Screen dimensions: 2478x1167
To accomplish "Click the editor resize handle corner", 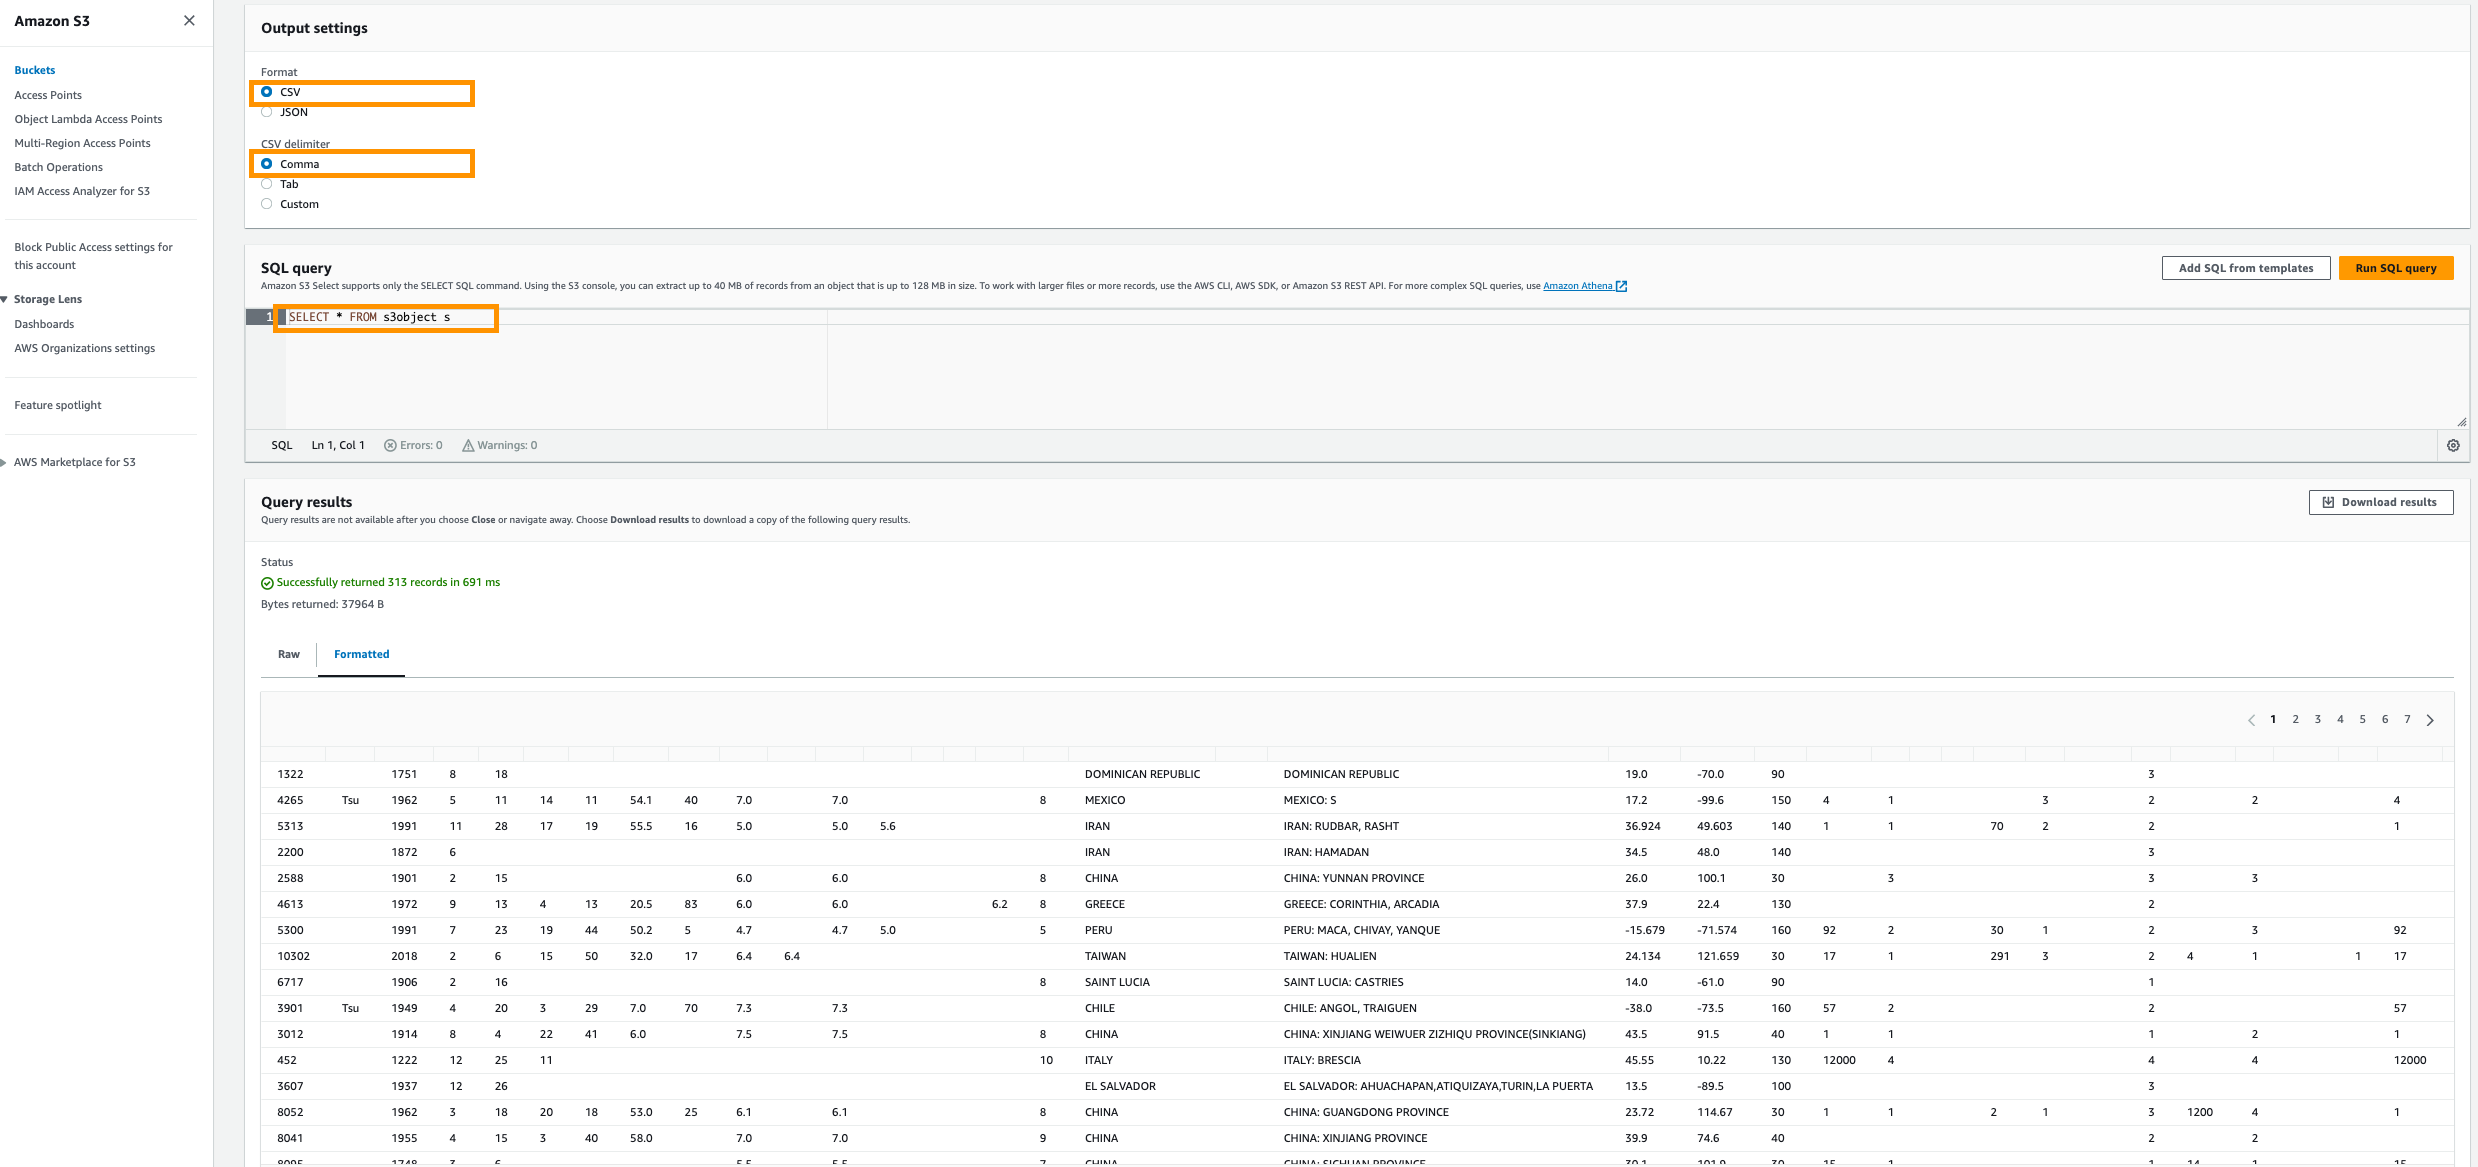I will point(2461,422).
